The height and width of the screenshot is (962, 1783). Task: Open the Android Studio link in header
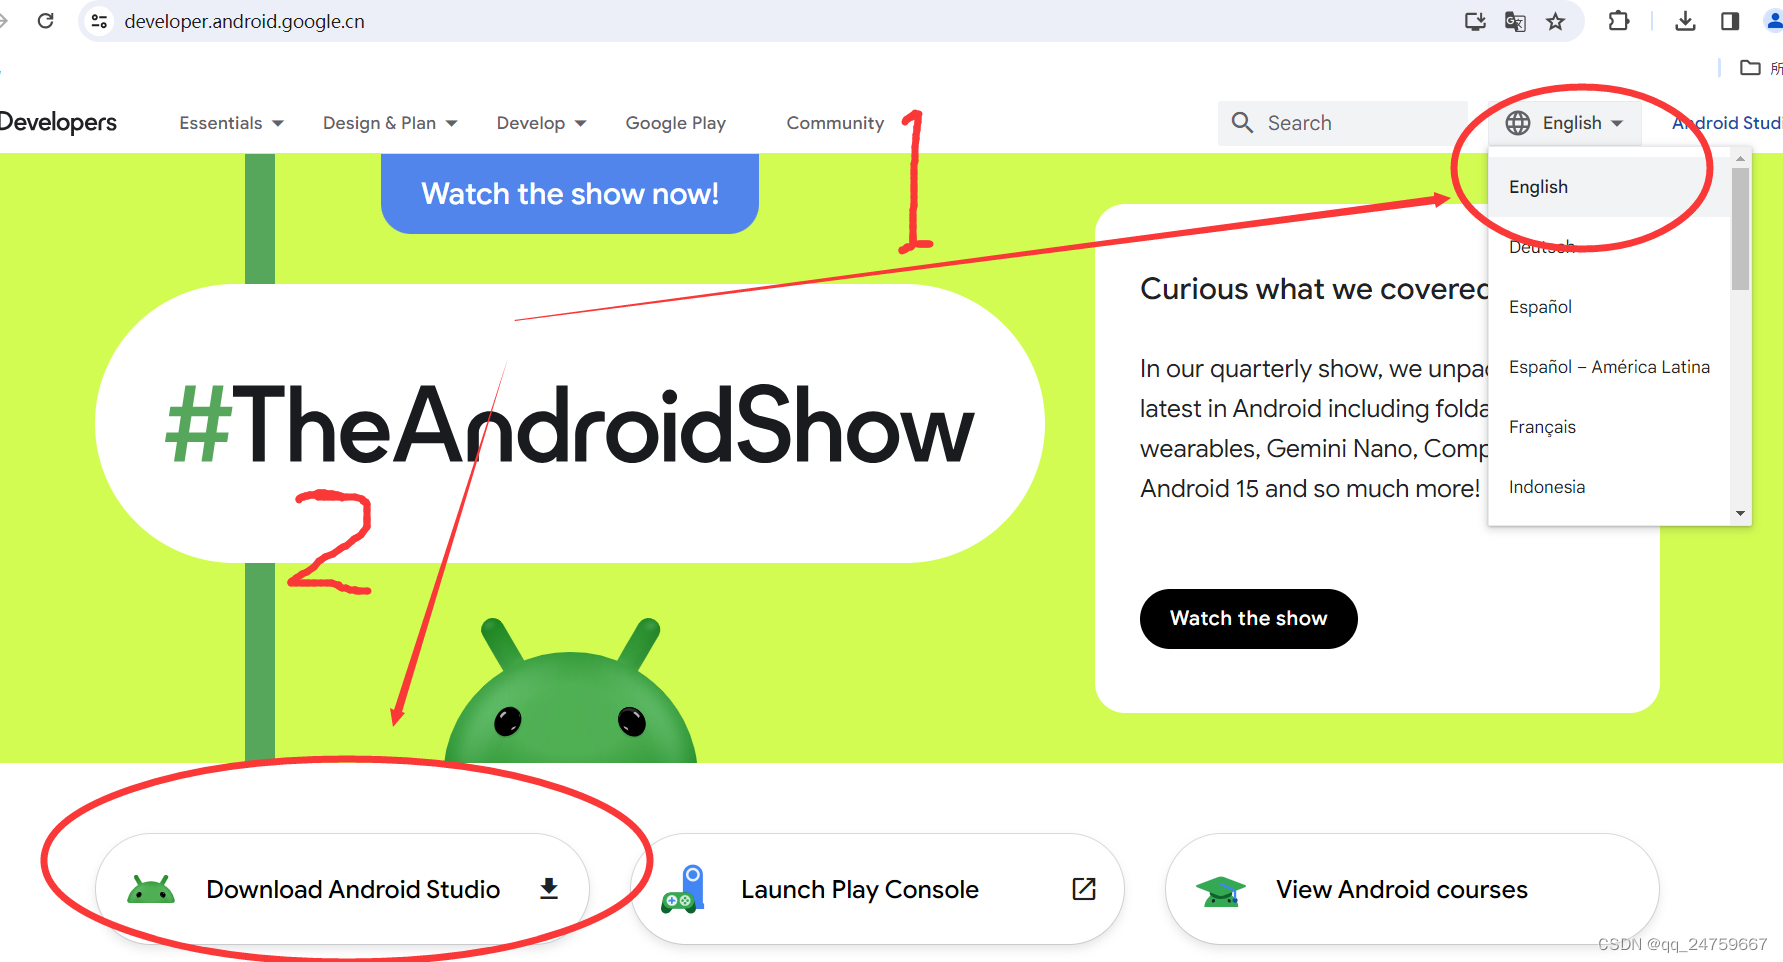1727,122
